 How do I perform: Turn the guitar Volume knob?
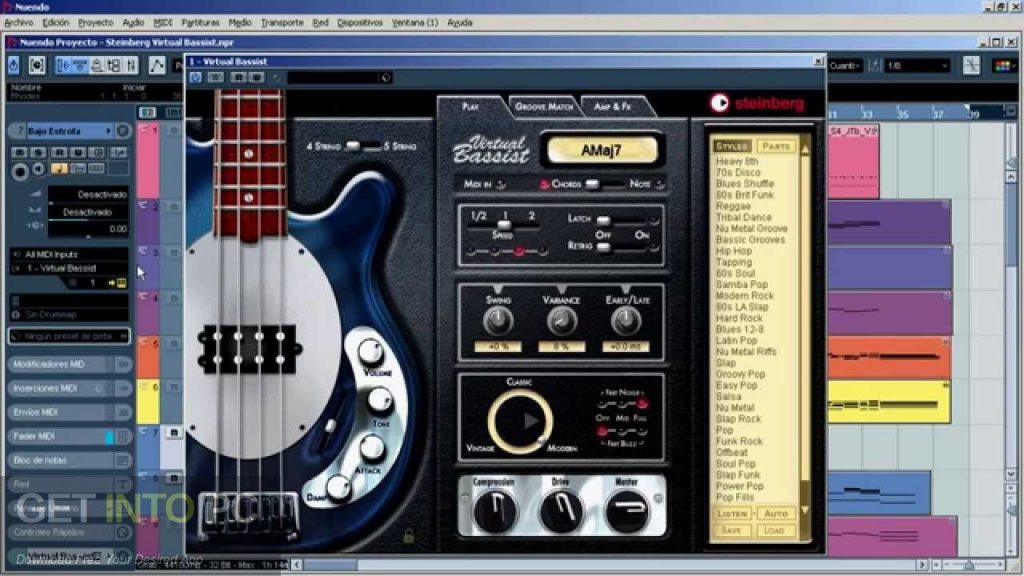pos(370,352)
